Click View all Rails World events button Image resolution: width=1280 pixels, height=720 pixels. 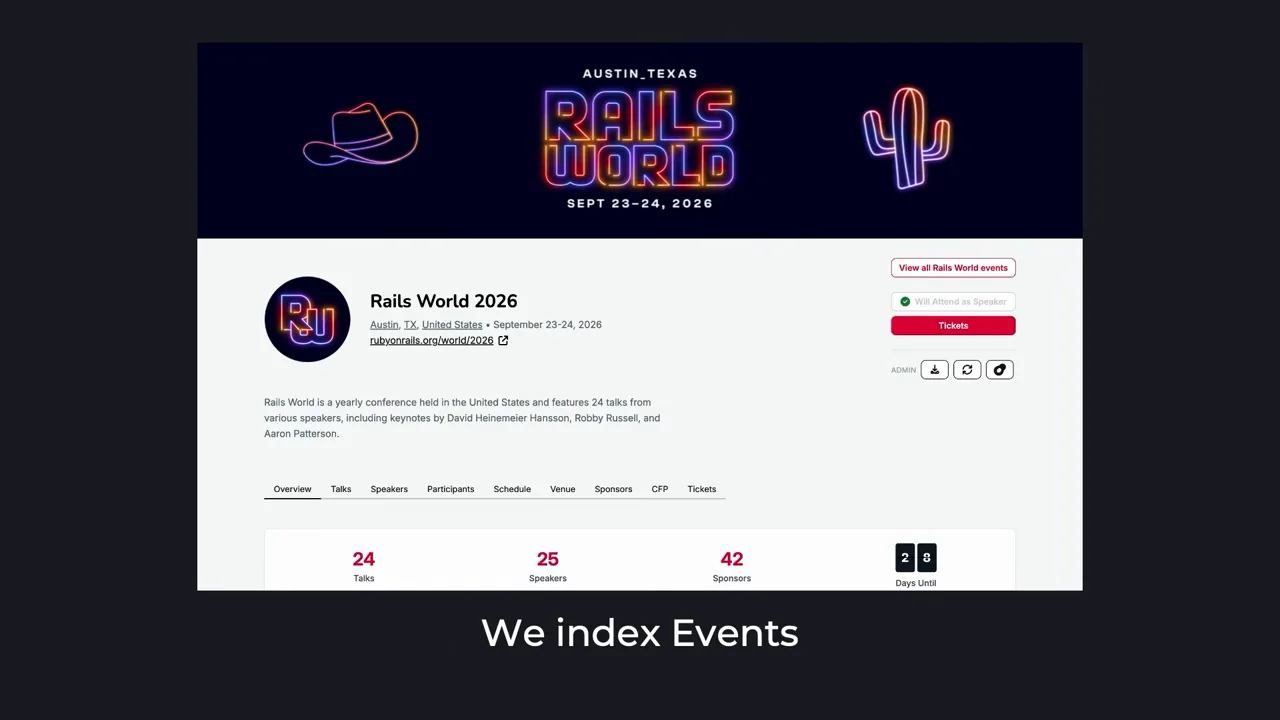953,268
